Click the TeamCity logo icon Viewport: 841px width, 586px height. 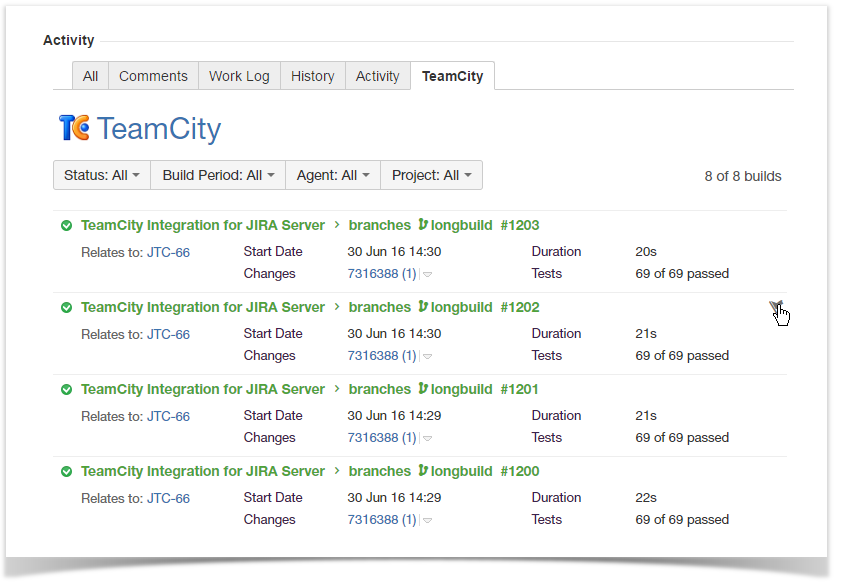coord(74,128)
